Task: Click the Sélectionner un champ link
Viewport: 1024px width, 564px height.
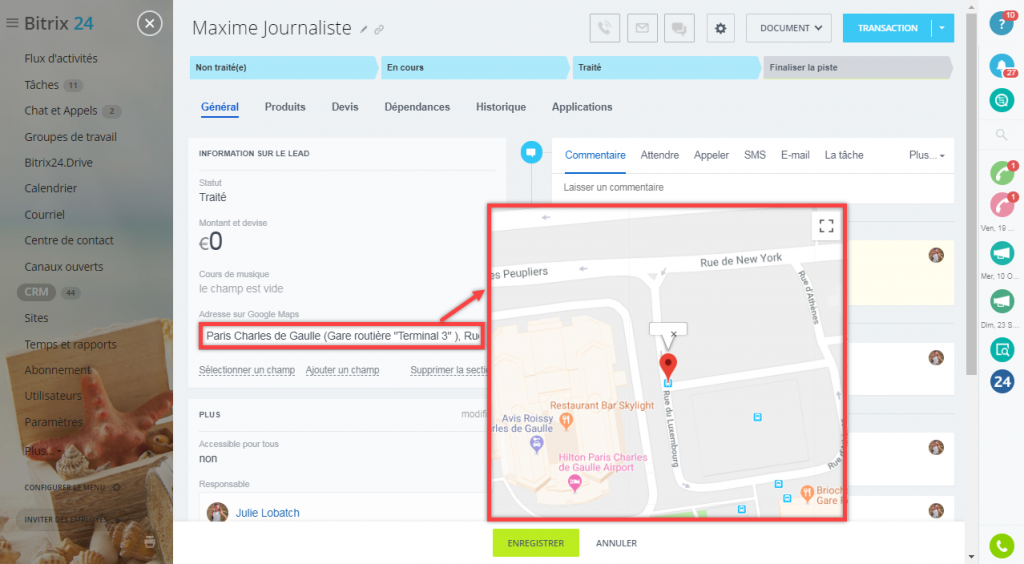Action: (247, 370)
